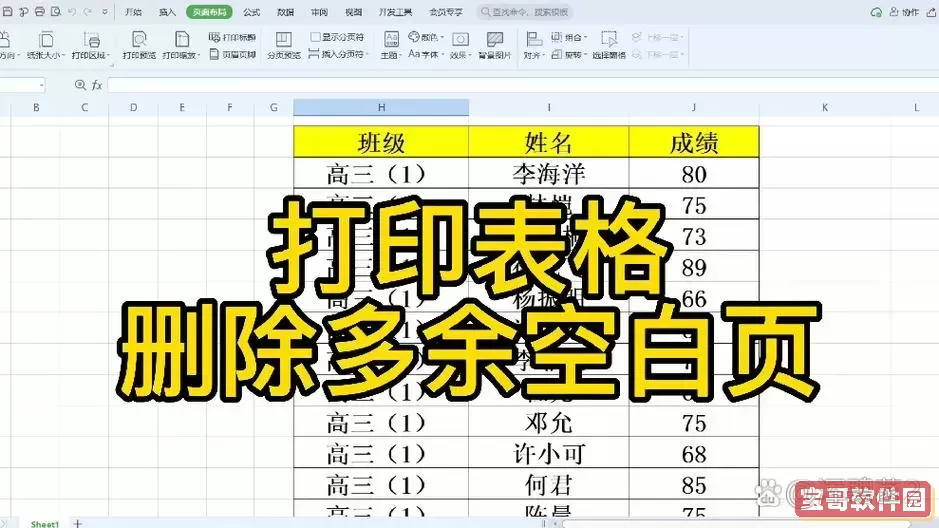Click the 协作 collaboration button

904,12
